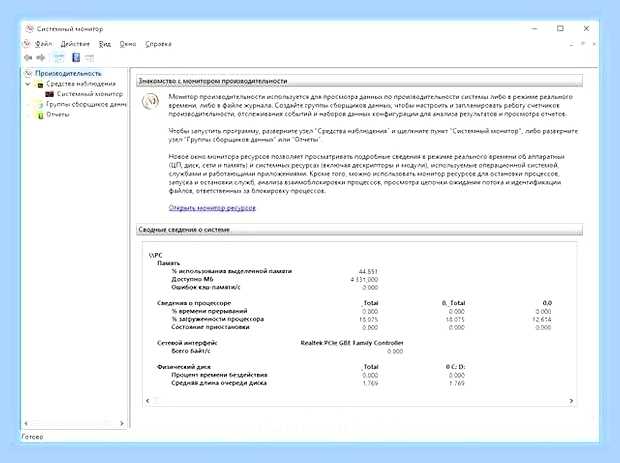Click the 0,_Total processor column header
620x463 pixels.
pyautogui.click(x=454, y=303)
